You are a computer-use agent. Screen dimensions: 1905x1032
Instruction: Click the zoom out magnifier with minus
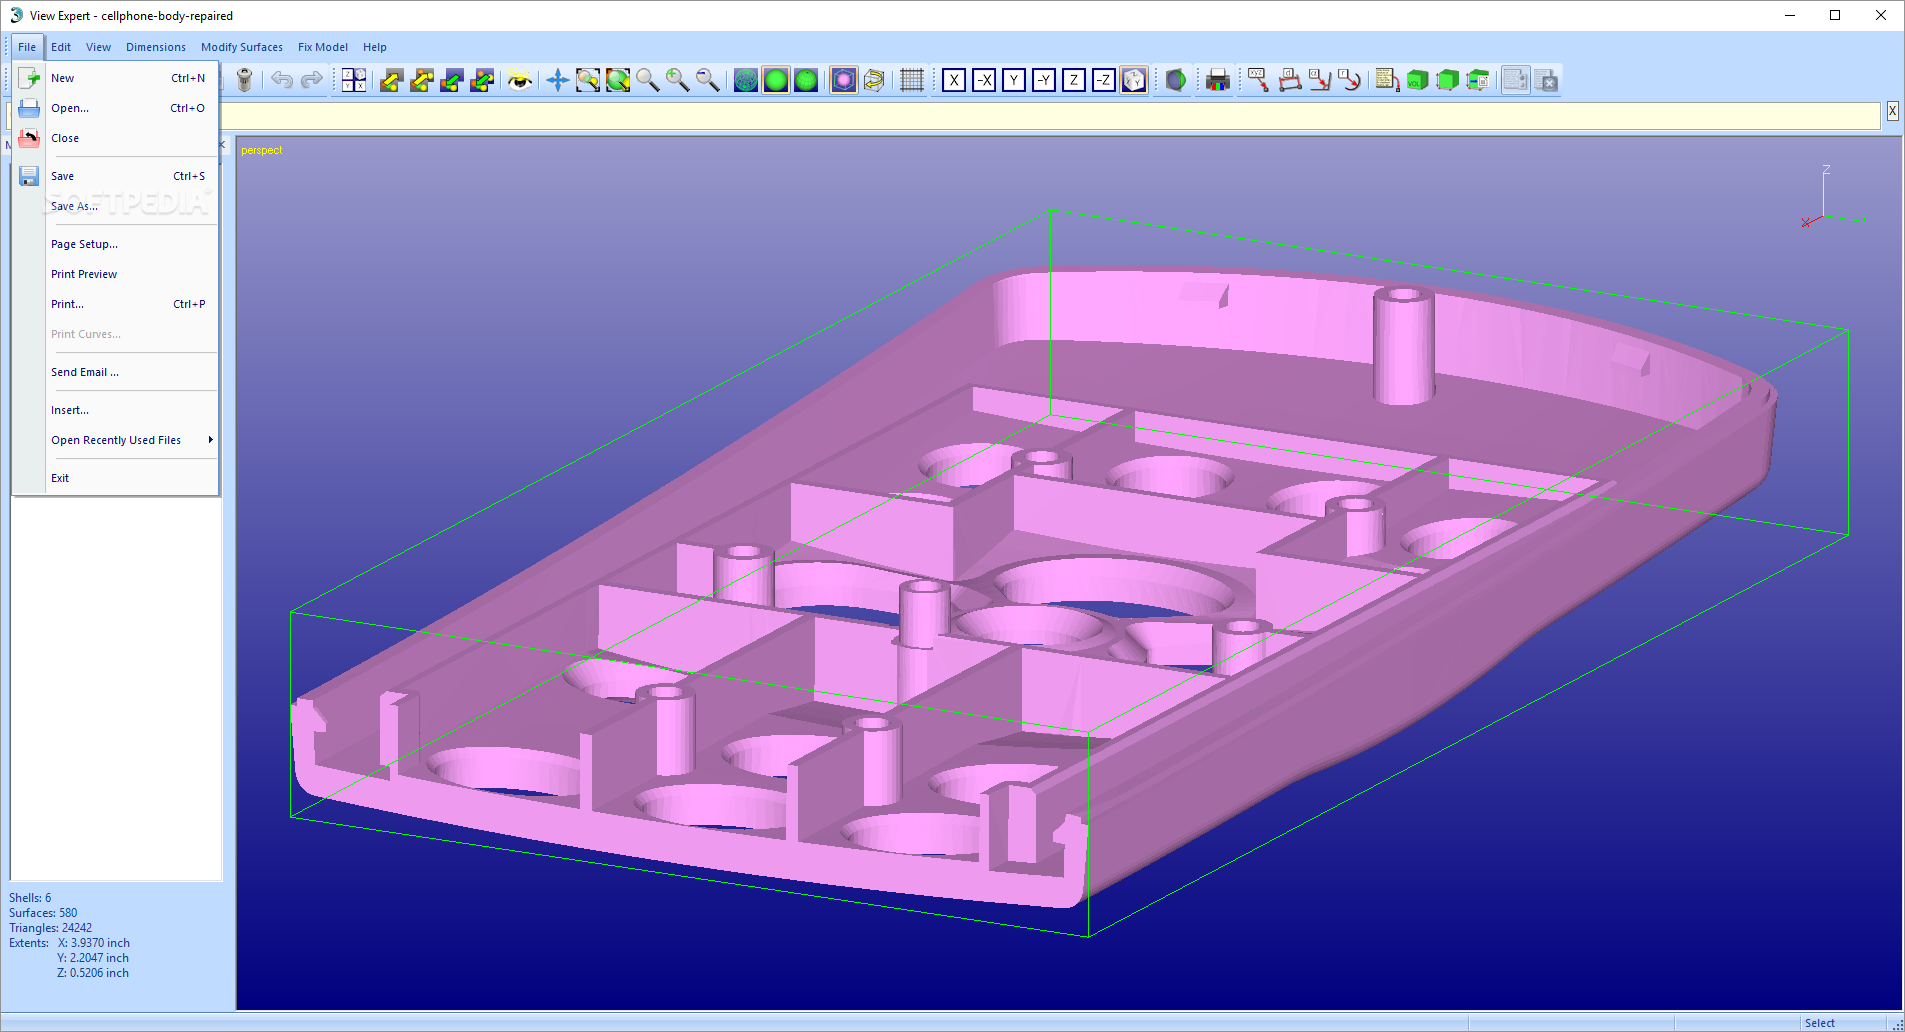point(708,80)
